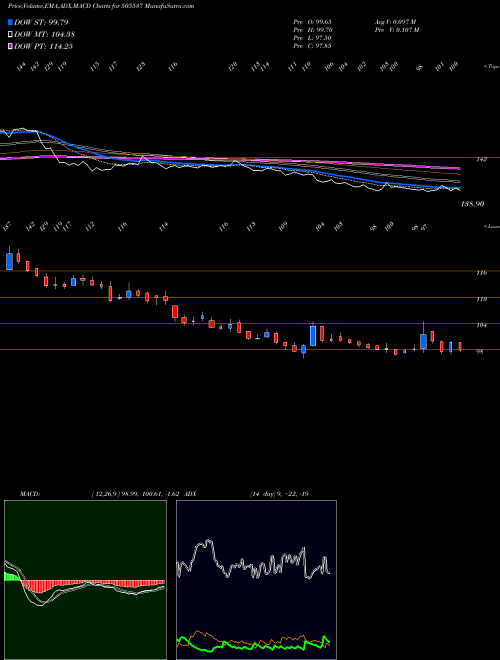Click the green positive MACD histogram bars
Image resolution: width=500 pixels, height=660 pixels.
[12, 577]
